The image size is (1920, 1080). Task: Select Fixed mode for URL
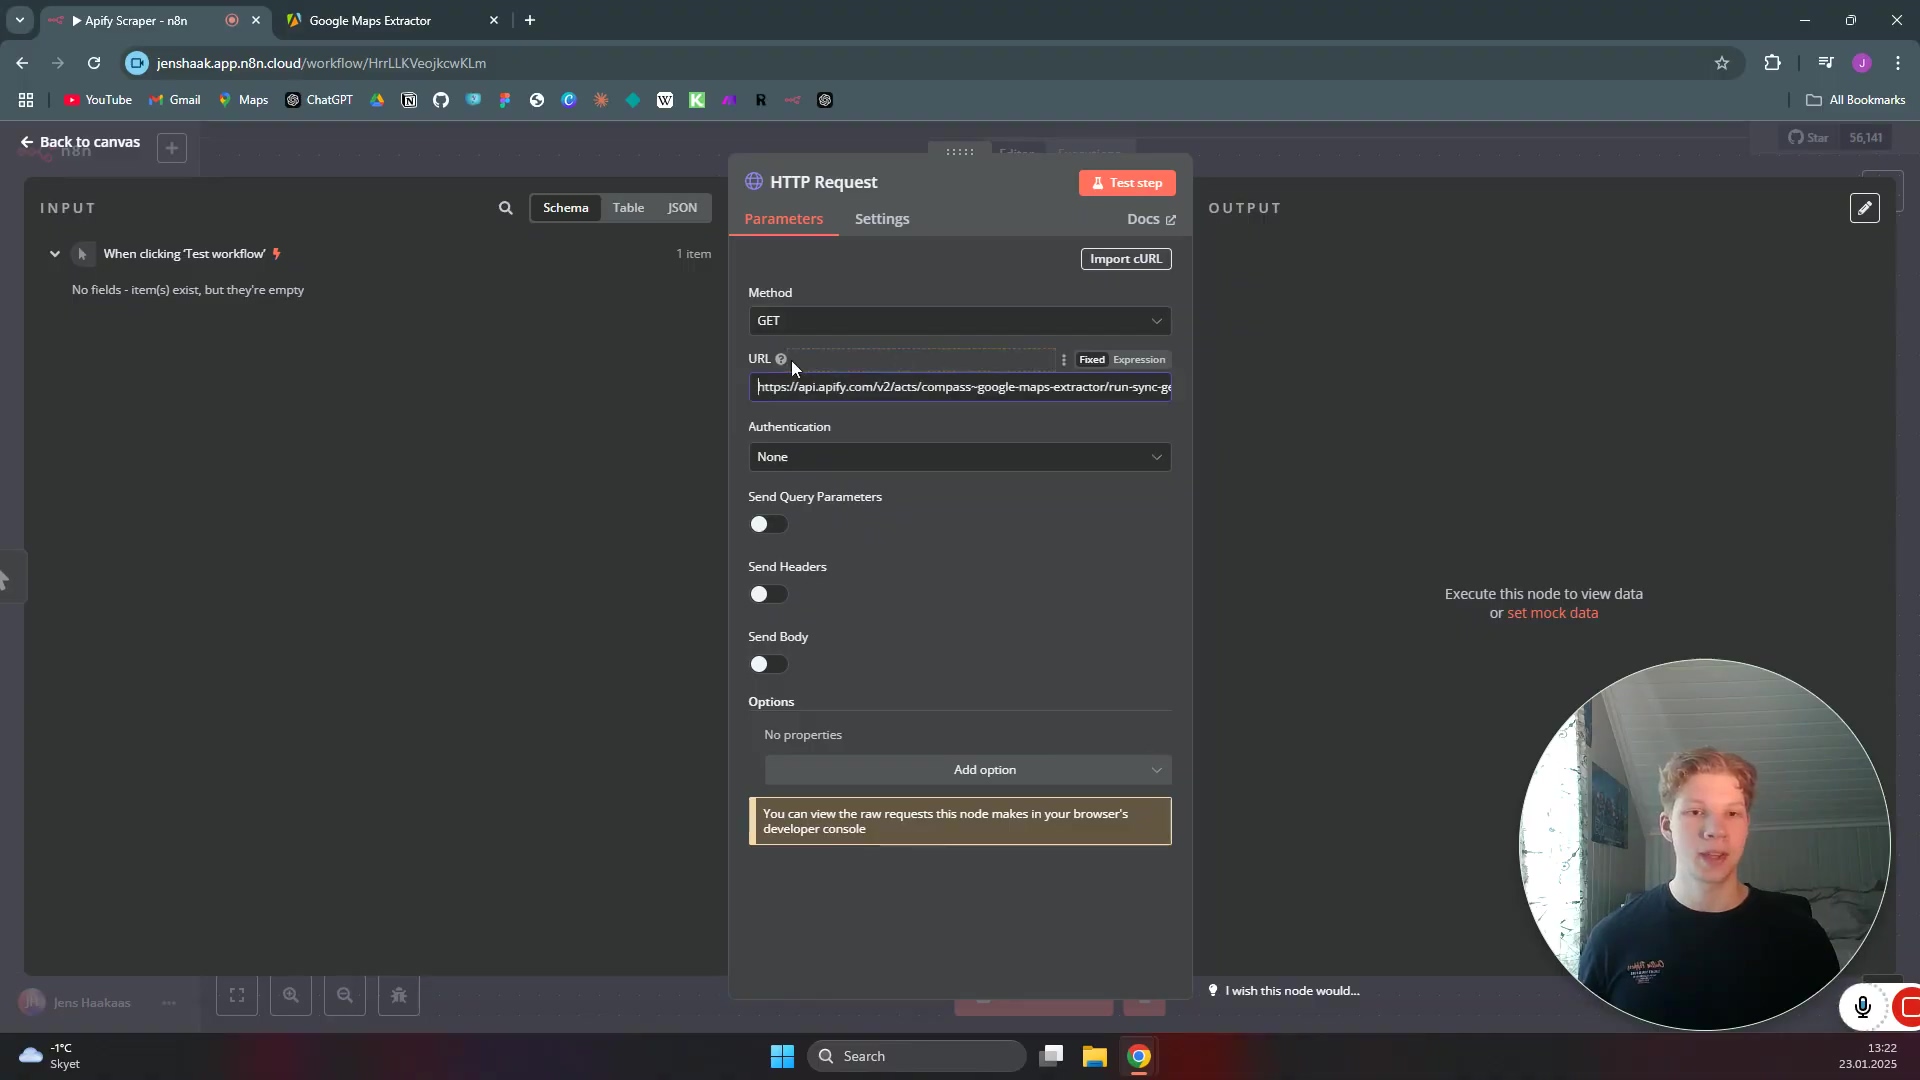coord(1092,360)
